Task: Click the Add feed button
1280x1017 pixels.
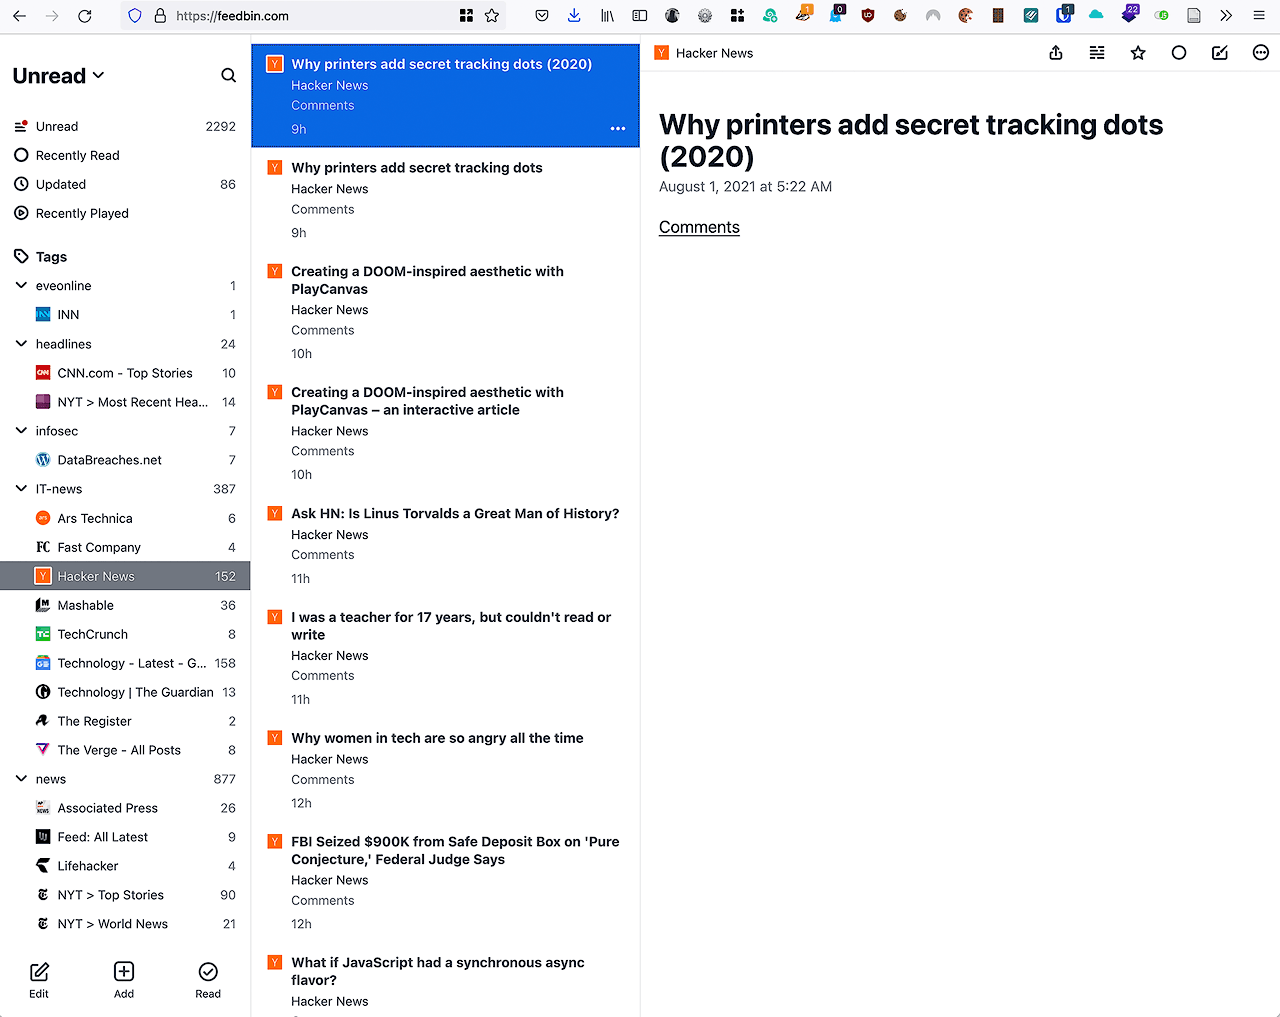Action: (x=124, y=980)
